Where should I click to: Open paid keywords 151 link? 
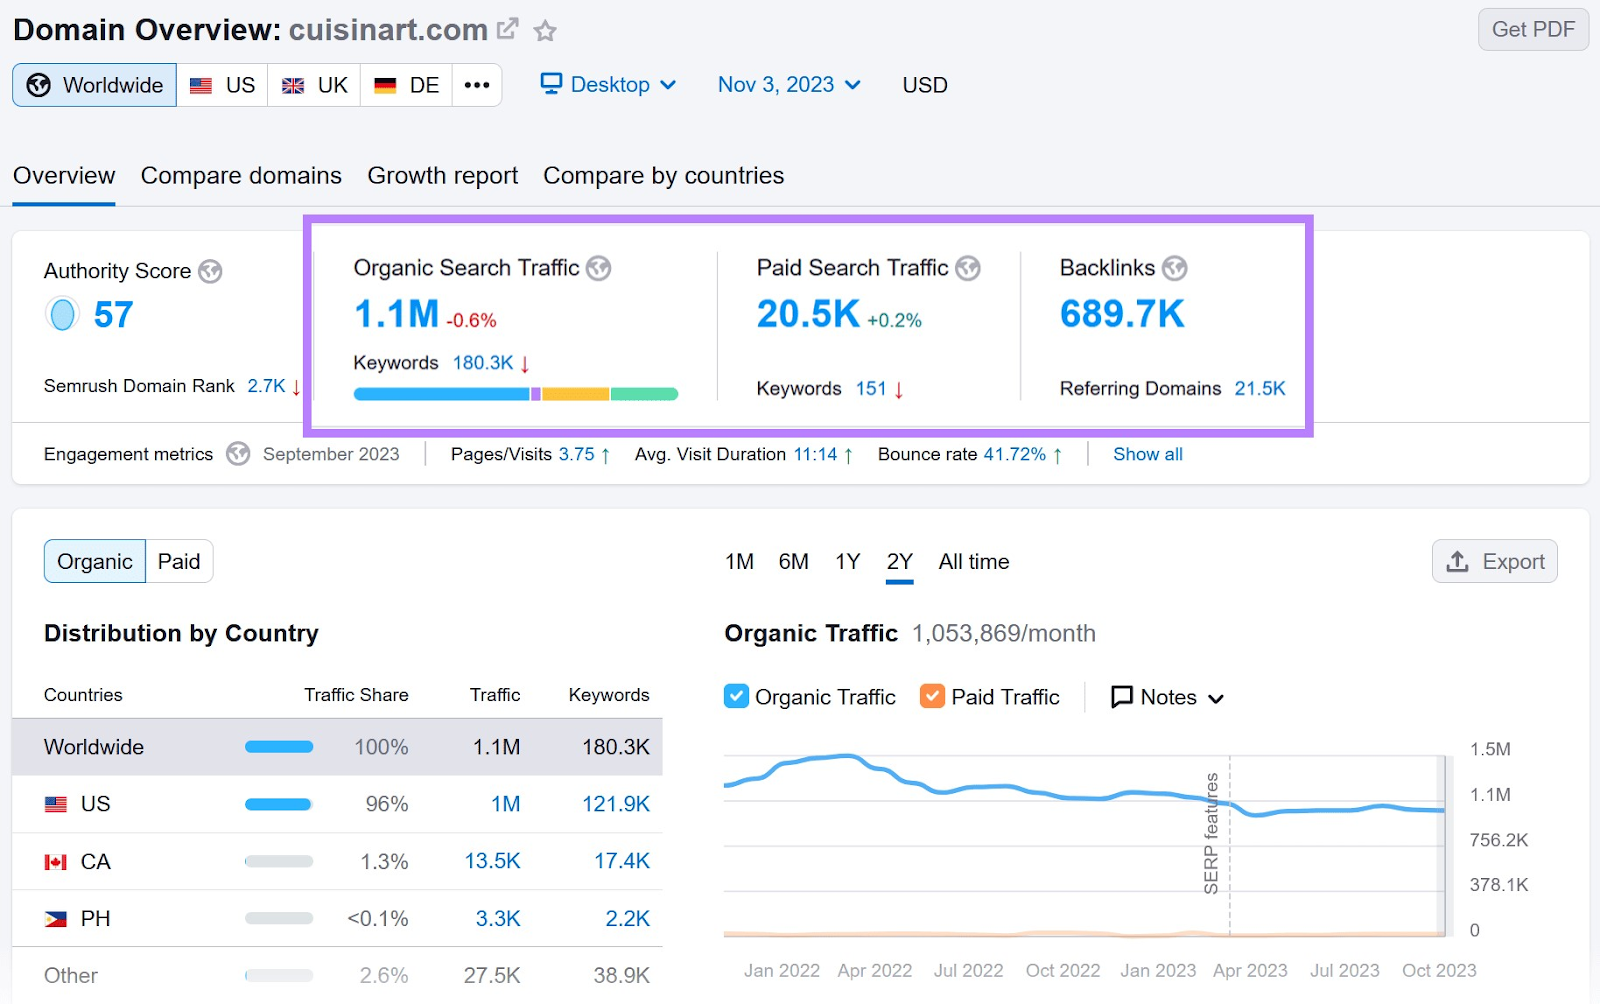pos(871,389)
